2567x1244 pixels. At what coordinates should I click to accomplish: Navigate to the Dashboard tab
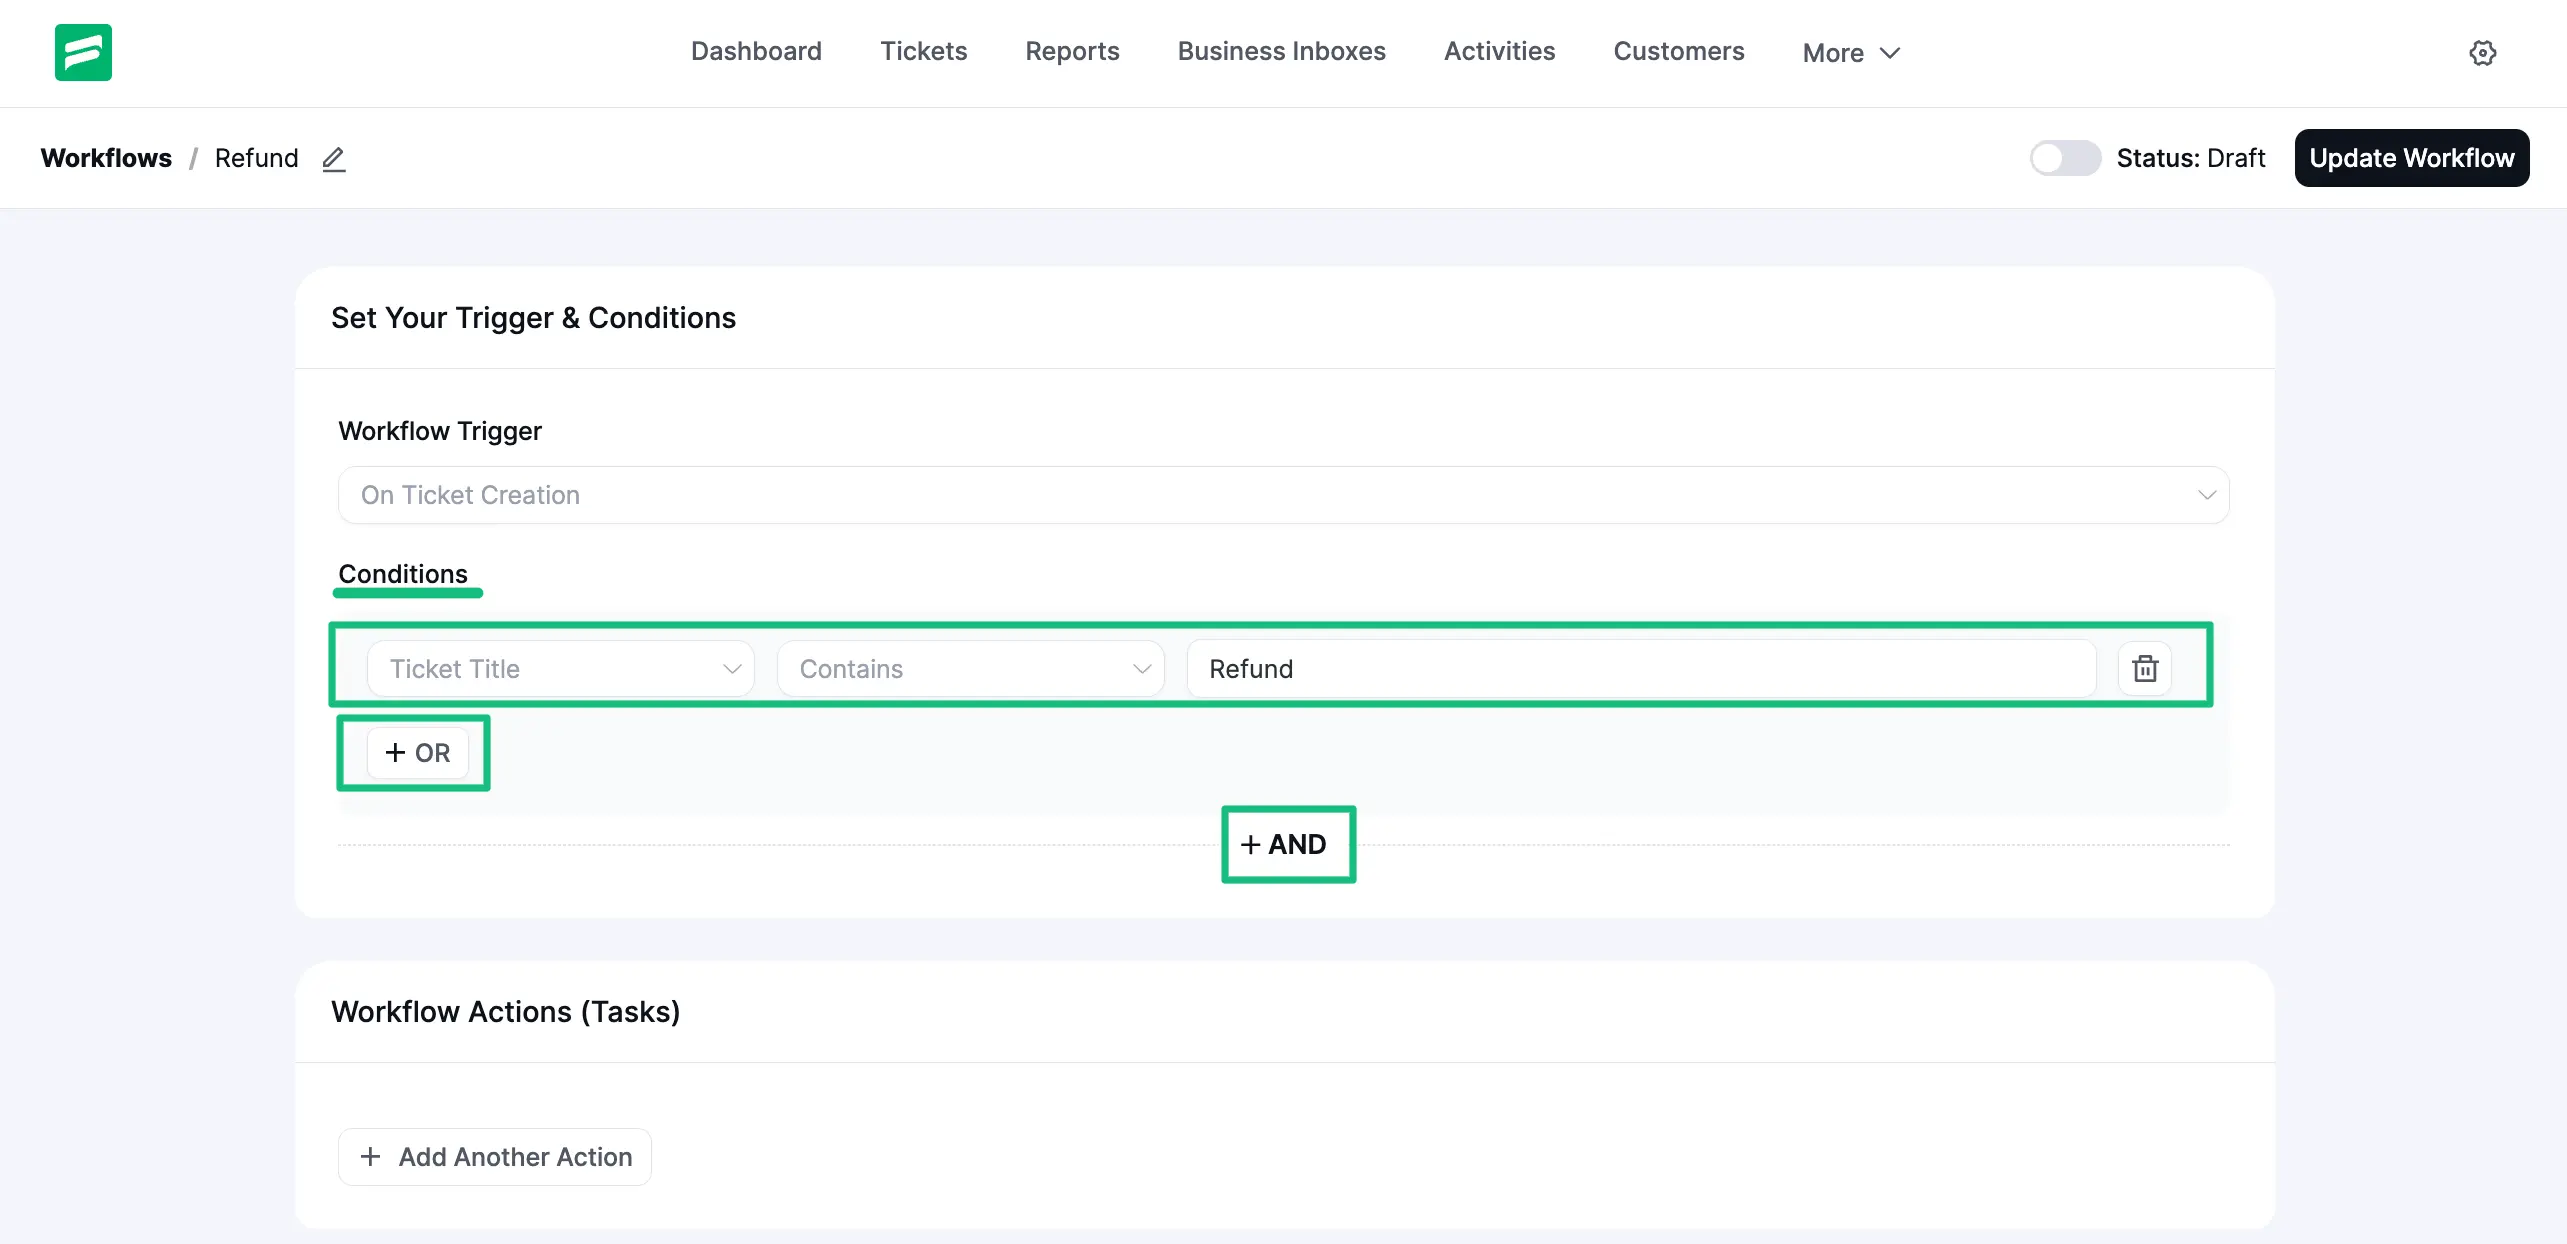coord(756,51)
